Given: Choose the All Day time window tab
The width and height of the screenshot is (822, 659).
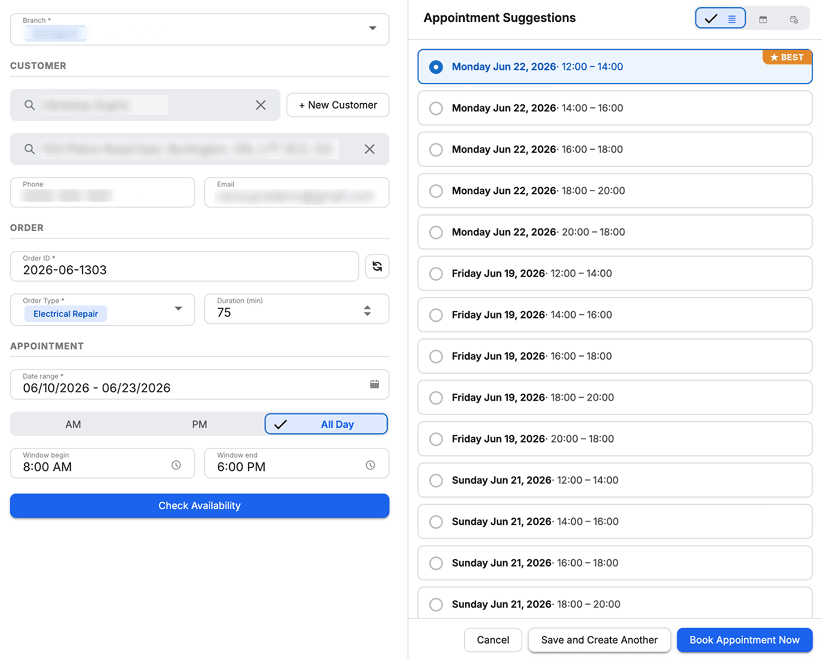Looking at the screenshot, I should click(x=326, y=424).
